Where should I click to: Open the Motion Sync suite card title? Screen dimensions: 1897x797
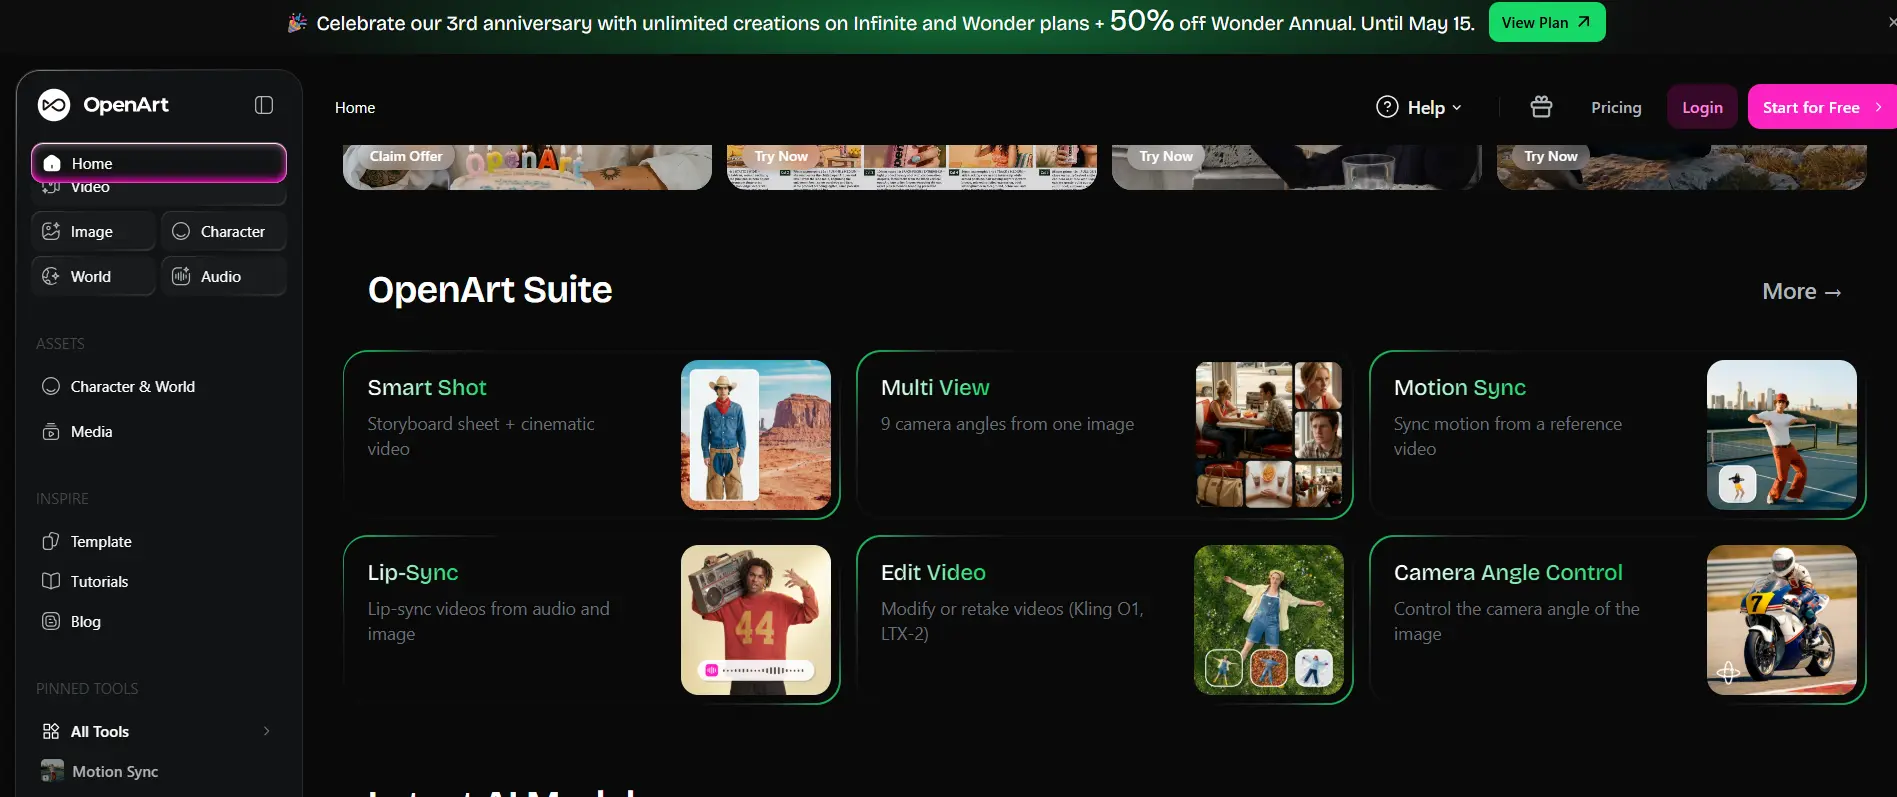(x=1460, y=387)
